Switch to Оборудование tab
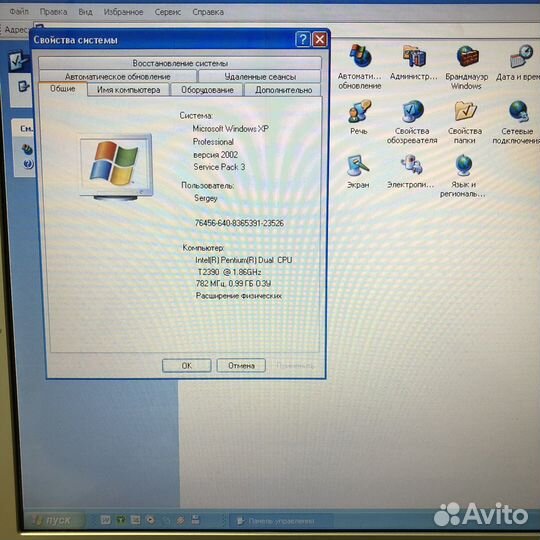This screenshot has height=540, width=540. pyautogui.click(x=207, y=90)
